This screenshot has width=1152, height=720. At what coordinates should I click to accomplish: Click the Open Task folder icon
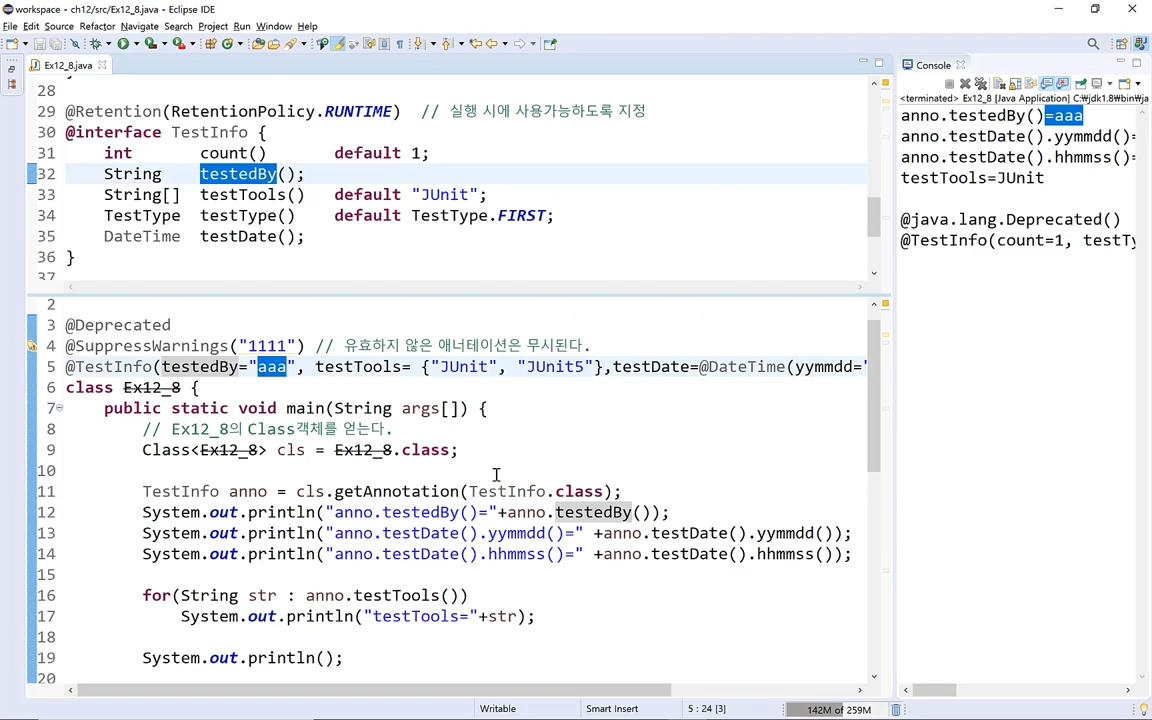click(x=273, y=44)
